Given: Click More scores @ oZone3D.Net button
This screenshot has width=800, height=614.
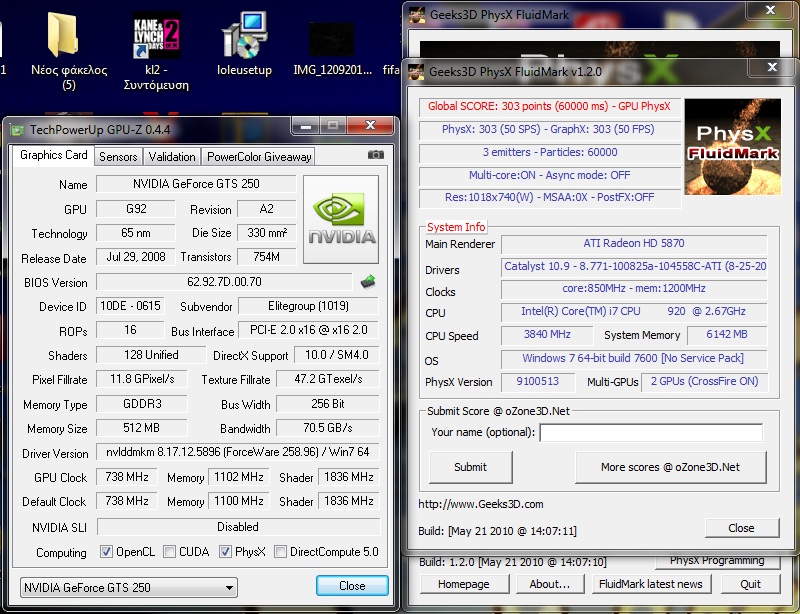Looking at the screenshot, I should (x=670, y=467).
